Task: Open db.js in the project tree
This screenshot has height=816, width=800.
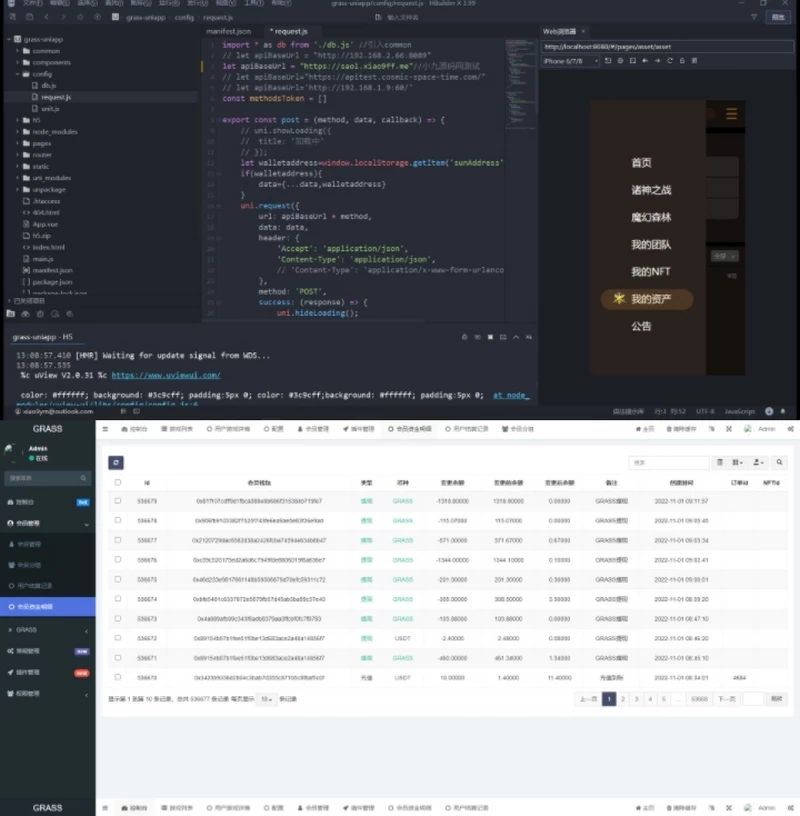Action: tap(49, 86)
